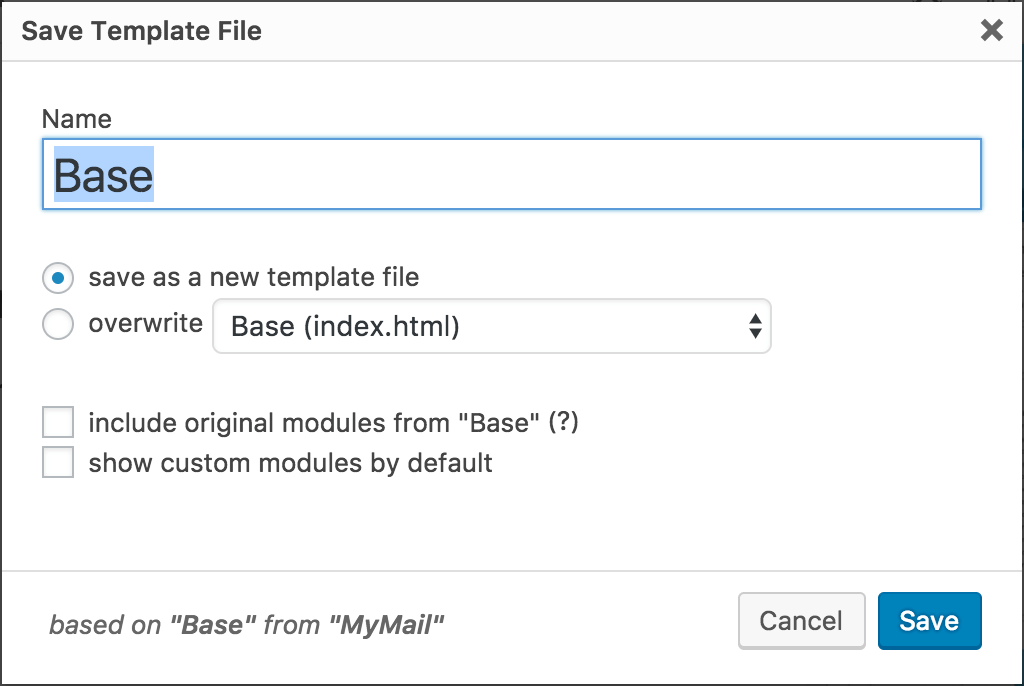Click the 'save as a new template file' label
The image size is (1024, 686).
coord(254,277)
